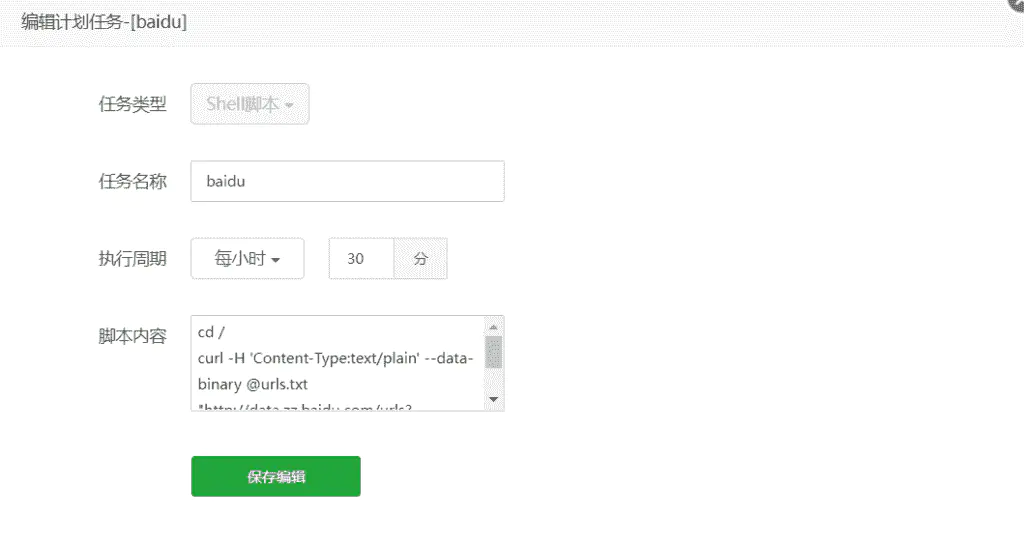The height and width of the screenshot is (543, 1024).
Task: Click the script box scrollbar up arrow
Action: [x=494, y=327]
